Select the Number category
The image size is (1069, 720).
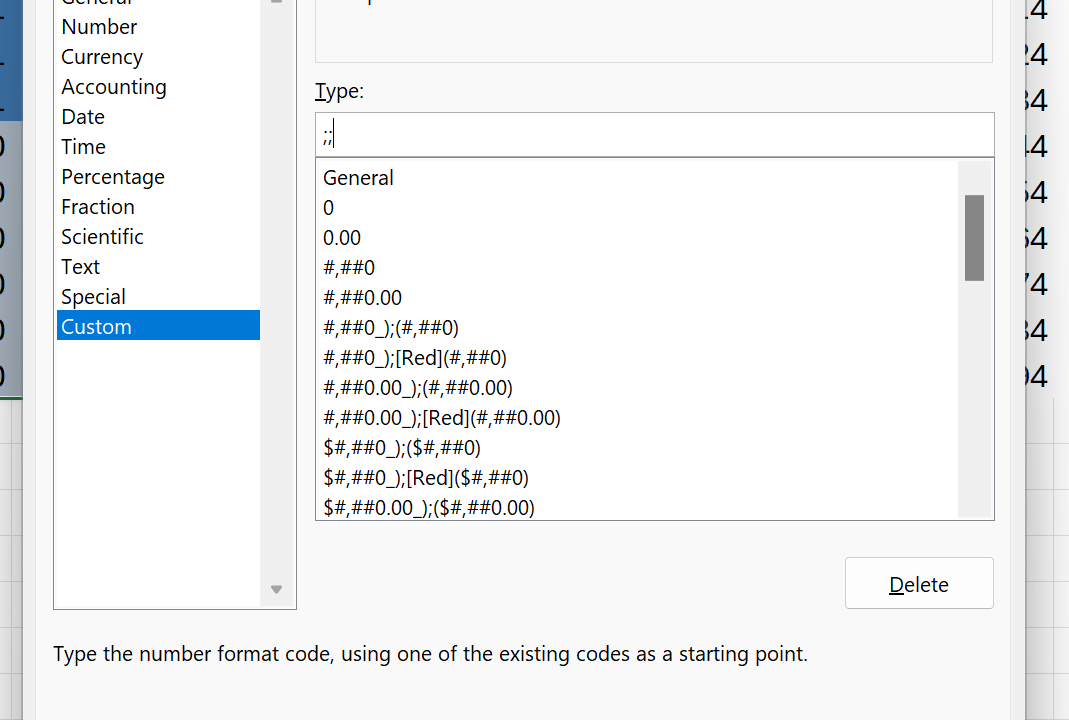click(99, 27)
